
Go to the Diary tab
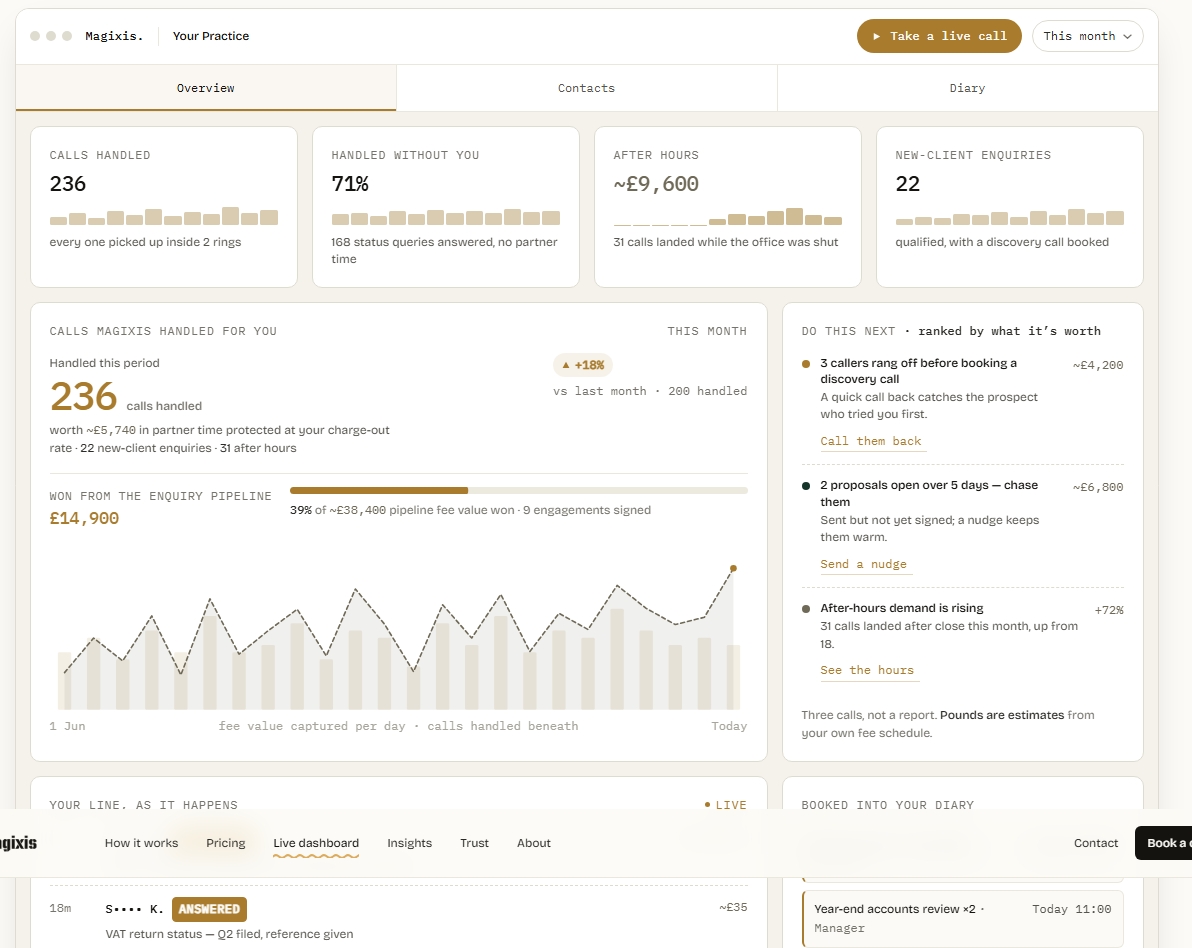click(967, 88)
